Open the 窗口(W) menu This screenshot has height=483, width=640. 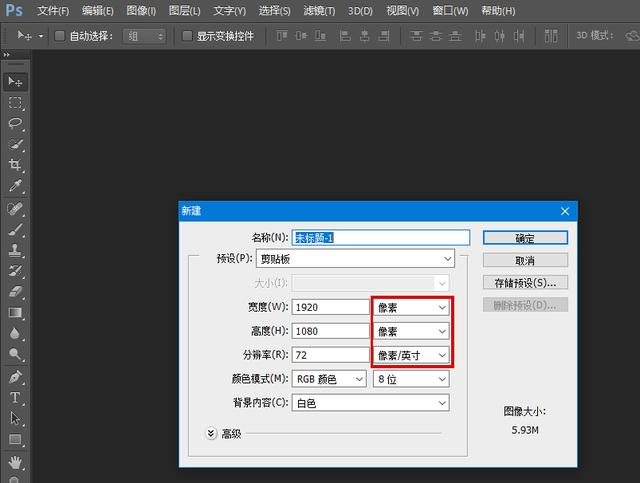pos(450,11)
